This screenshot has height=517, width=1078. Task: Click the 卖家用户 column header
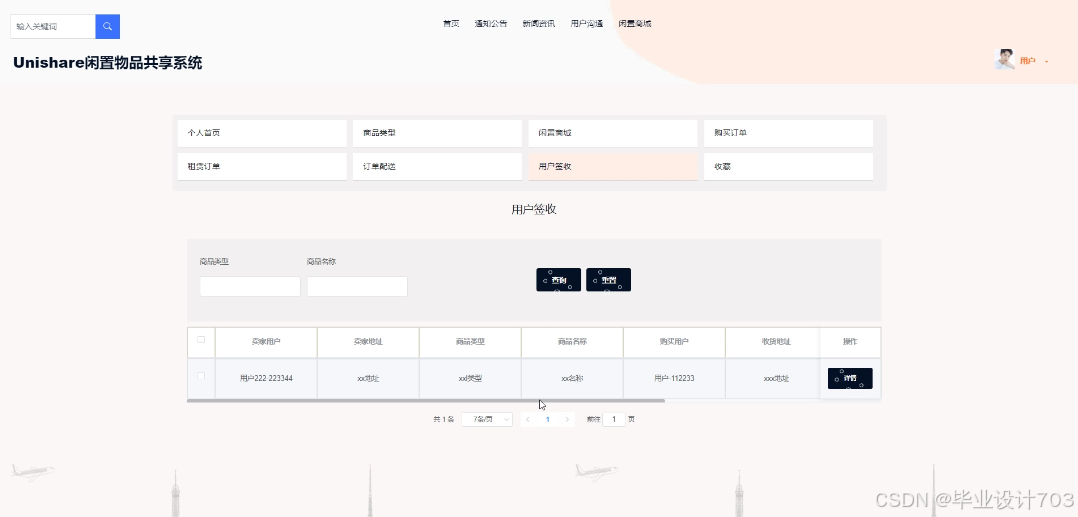click(266, 342)
